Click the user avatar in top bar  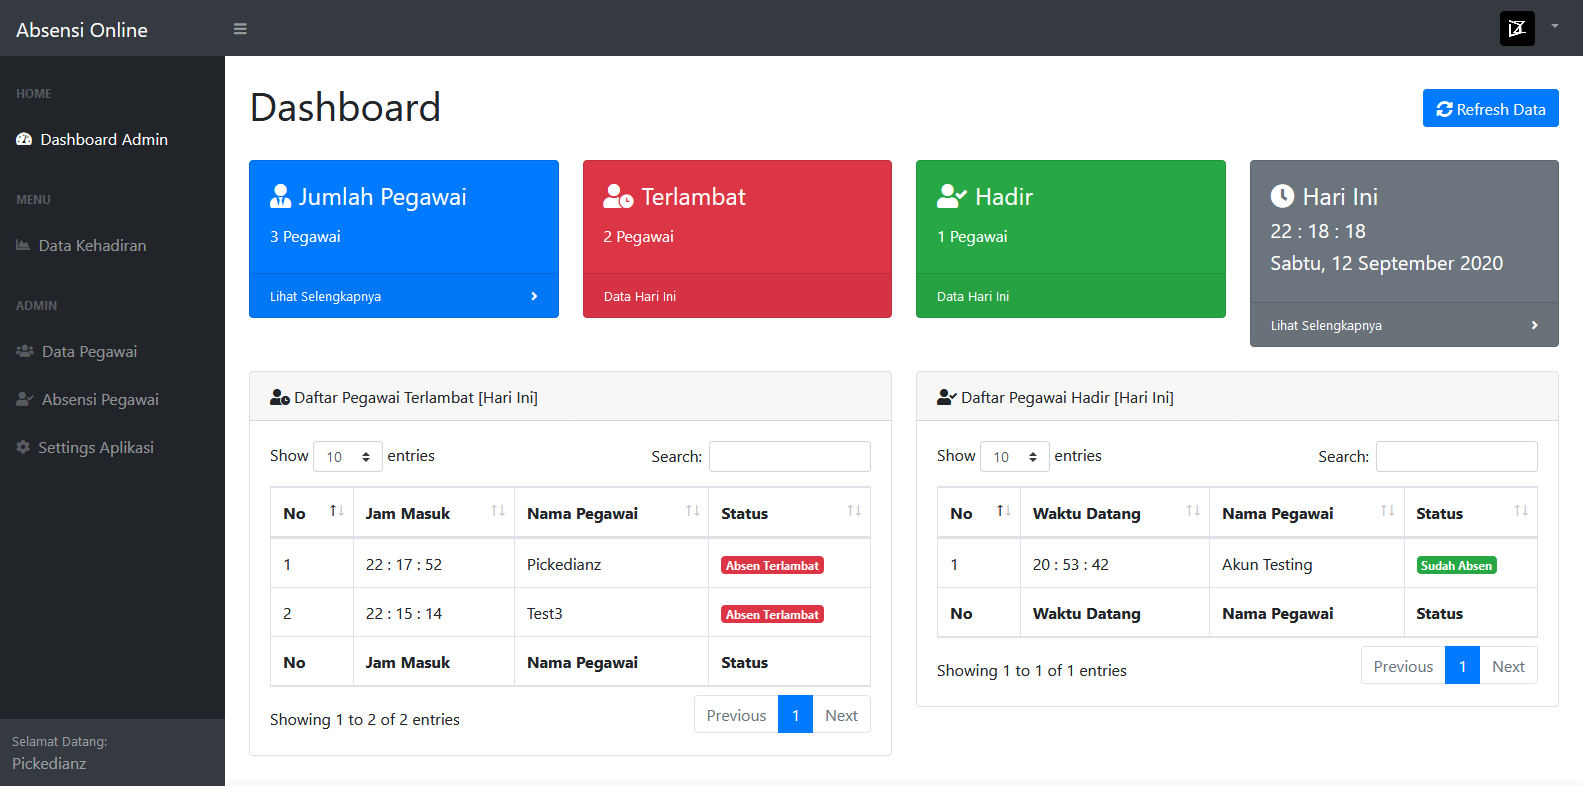[x=1516, y=28]
